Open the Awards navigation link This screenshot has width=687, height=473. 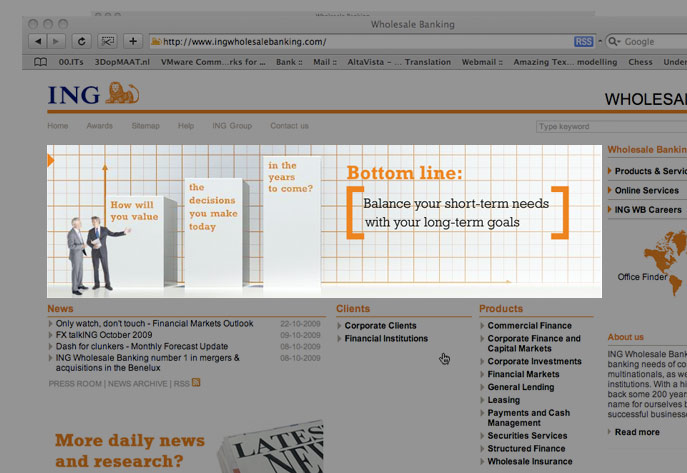click(99, 126)
